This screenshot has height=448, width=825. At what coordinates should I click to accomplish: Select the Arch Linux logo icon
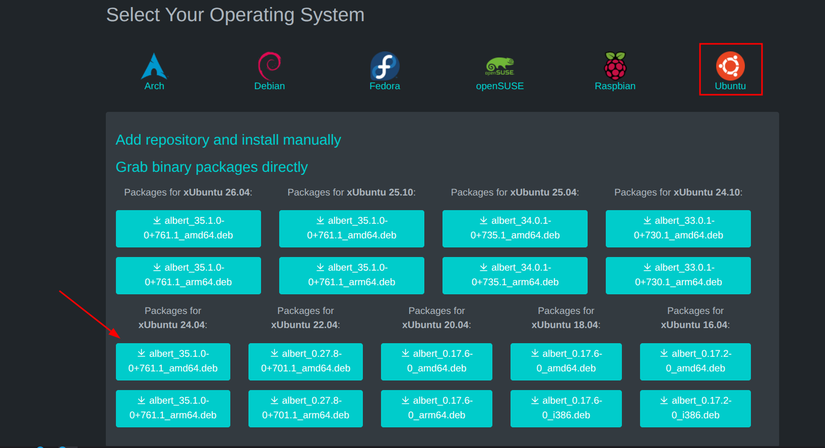pos(154,66)
